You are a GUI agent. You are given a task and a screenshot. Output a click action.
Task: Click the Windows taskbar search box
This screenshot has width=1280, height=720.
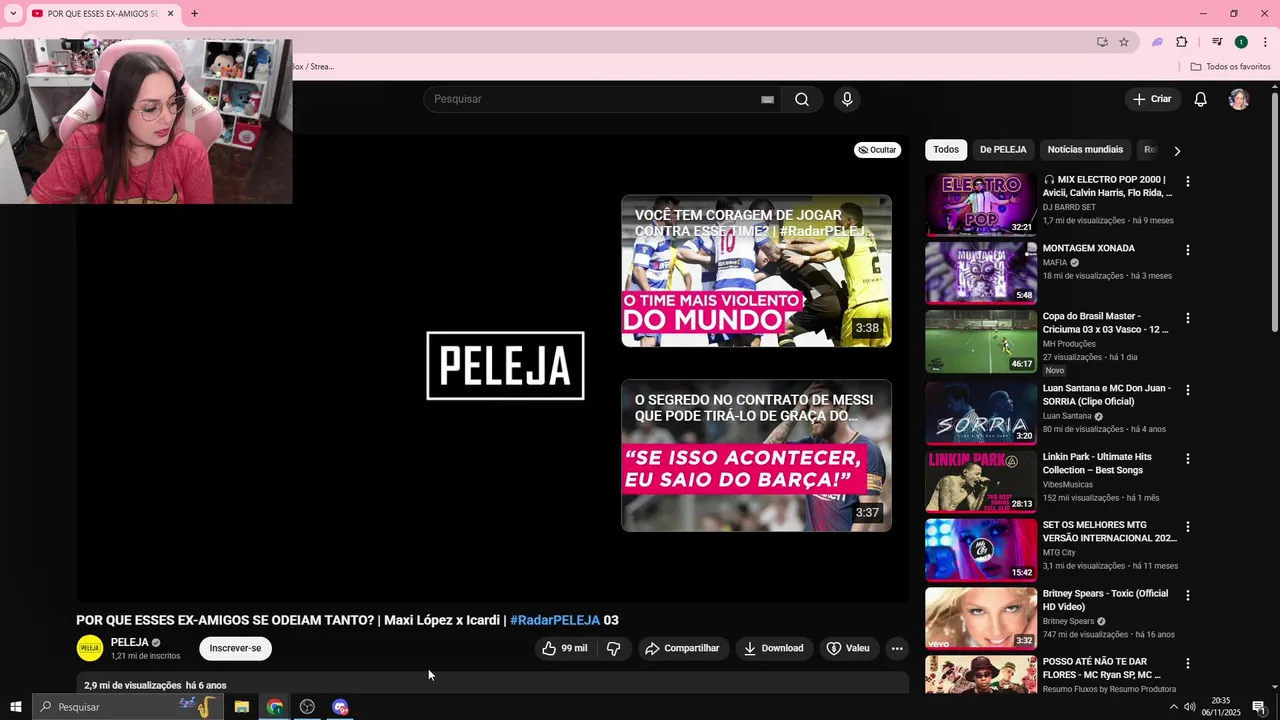tap(127, 707)
